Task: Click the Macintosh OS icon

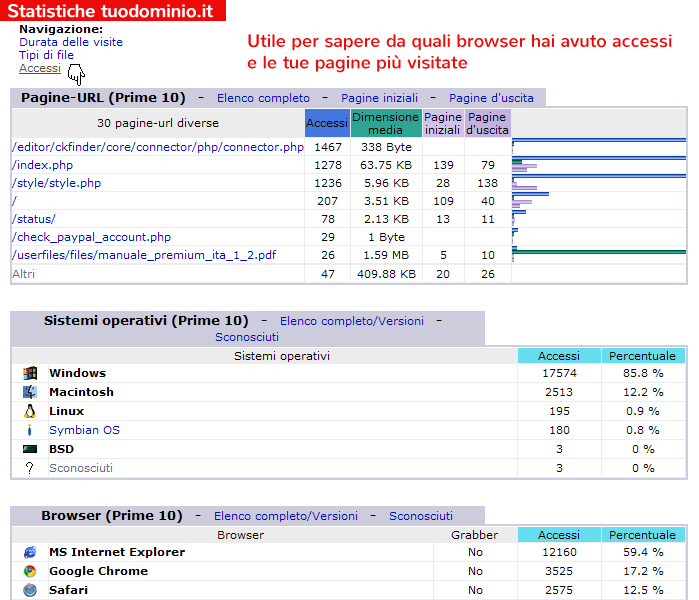Action: click(x=30, y=392)
